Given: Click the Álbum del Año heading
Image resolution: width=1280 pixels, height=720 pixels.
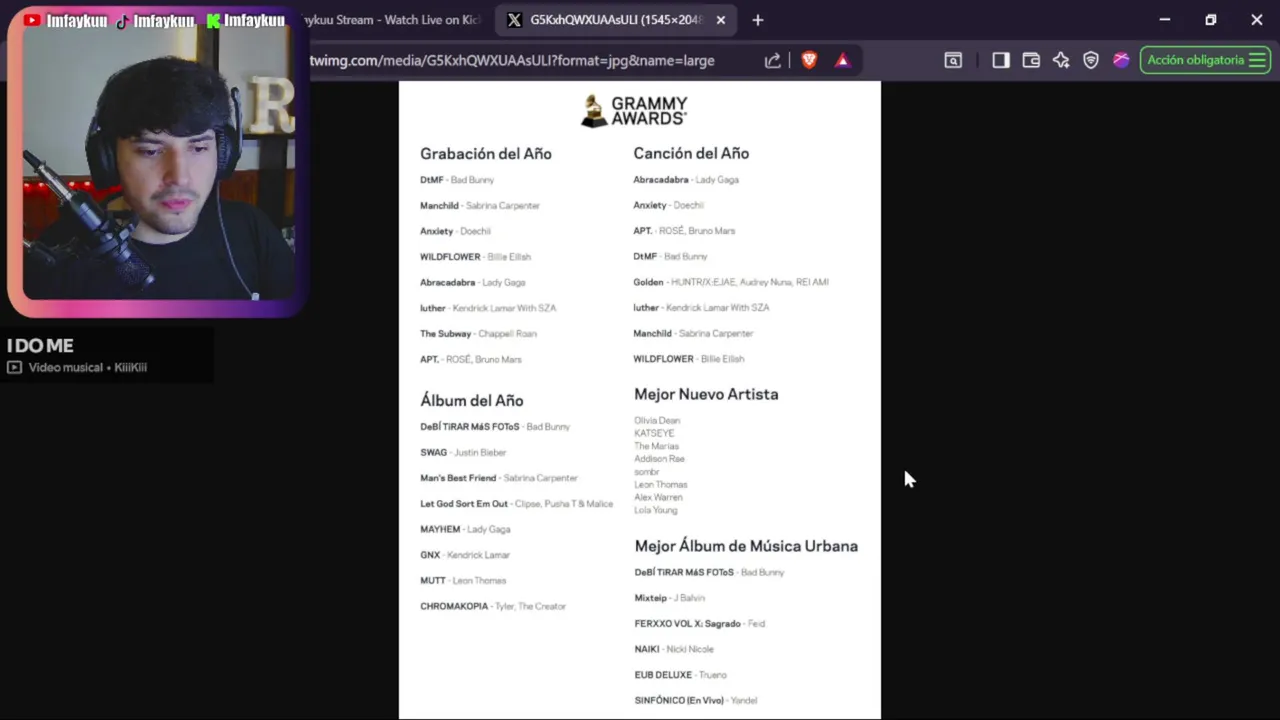Looking at the screenshot, I should pos(471,400).
